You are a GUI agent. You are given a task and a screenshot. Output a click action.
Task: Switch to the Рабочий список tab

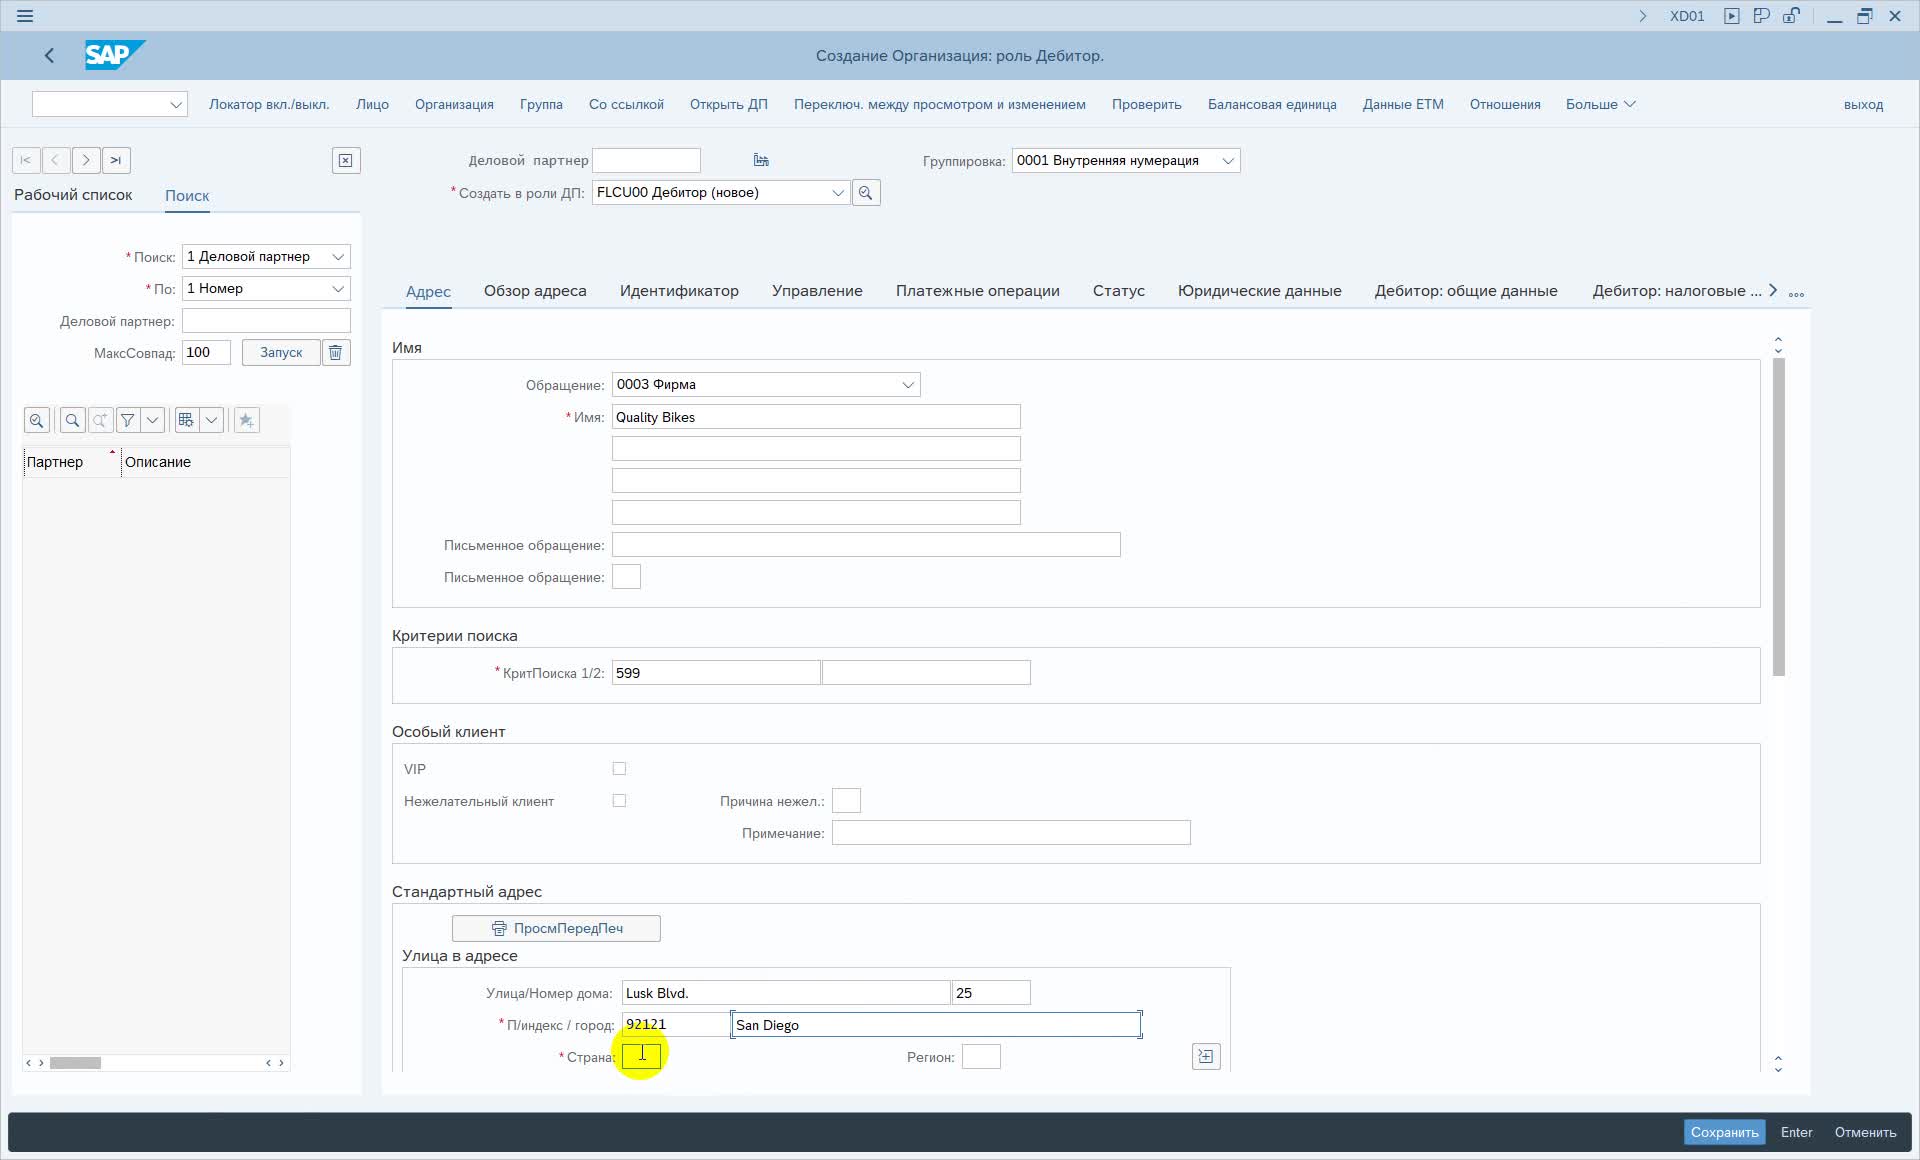pos(73,195)
